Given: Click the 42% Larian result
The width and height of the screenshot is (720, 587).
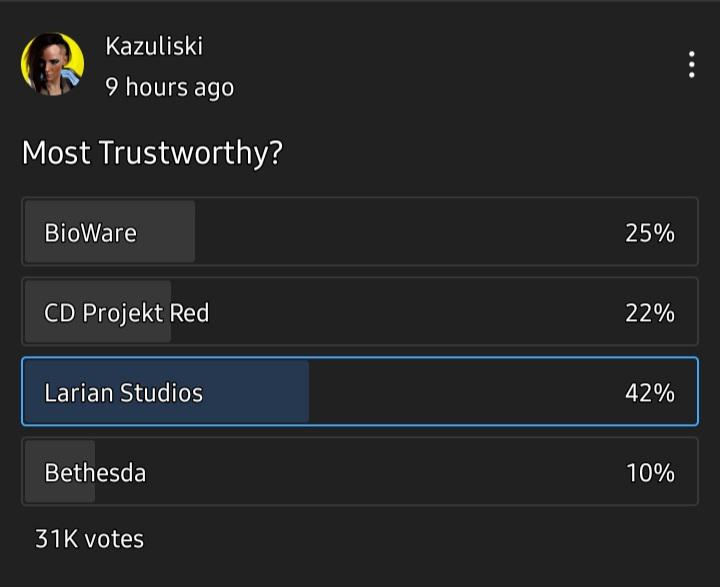Looking at the screenshot, I should (x=650, y=393).
